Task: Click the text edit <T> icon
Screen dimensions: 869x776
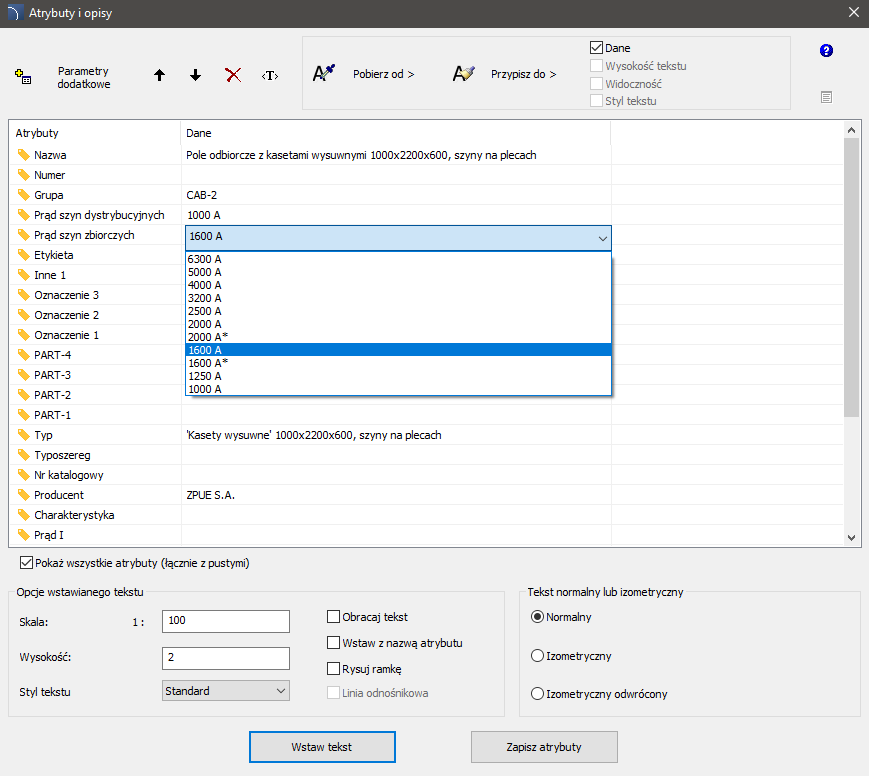Action: pyautogui.click(x=269, y=76)
